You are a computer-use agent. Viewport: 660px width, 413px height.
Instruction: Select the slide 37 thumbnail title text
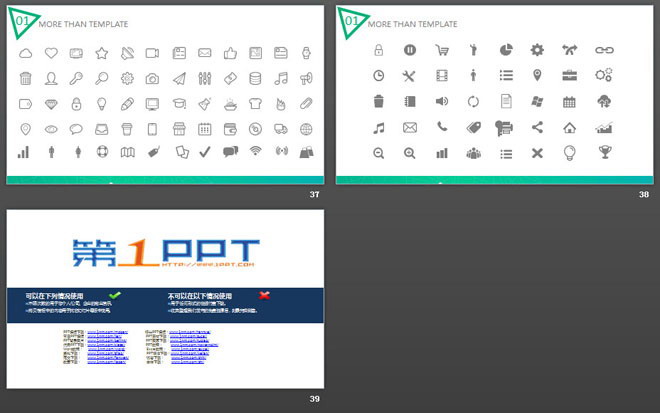tap(82, 23)
